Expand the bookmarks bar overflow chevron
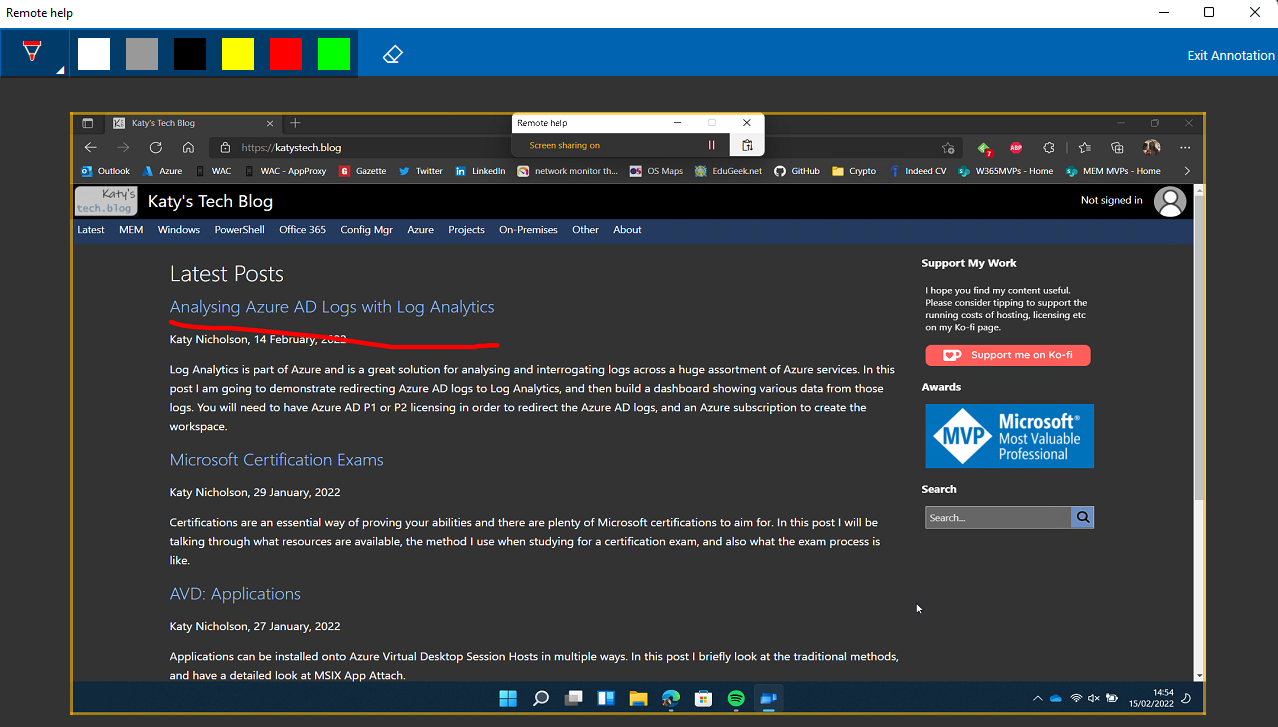Image resolution: width=1278 pixels, height=727 pixels. 1187,171
